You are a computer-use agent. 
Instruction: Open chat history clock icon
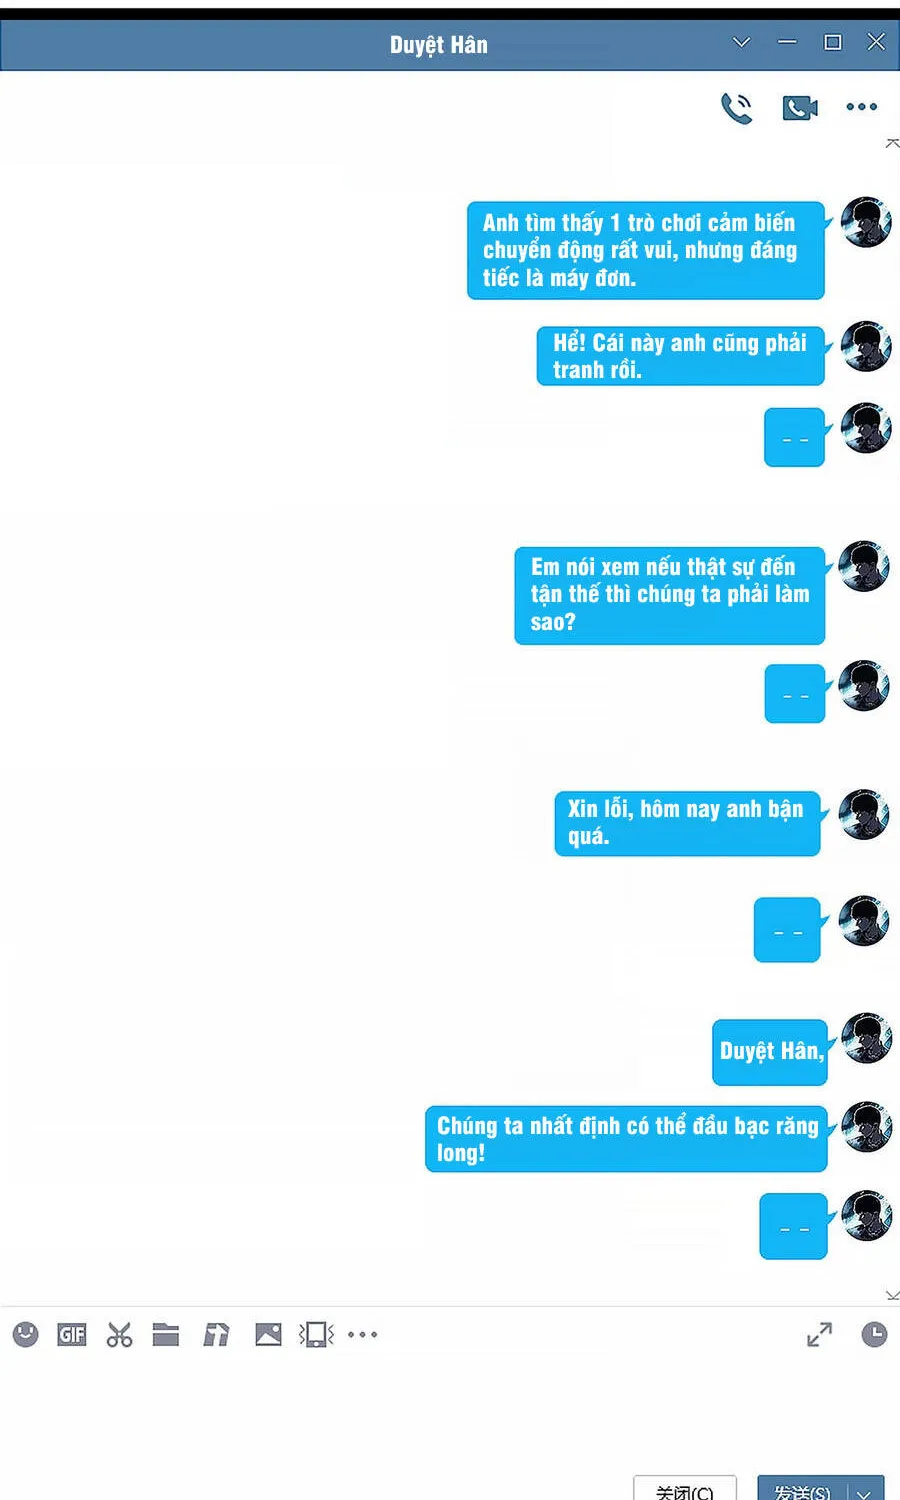click(874, 1334)
